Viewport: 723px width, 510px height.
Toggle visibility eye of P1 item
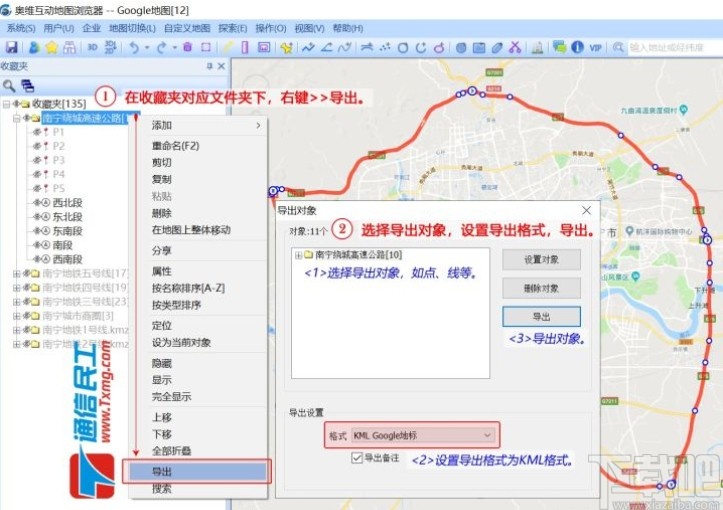(x=37, y=132)
